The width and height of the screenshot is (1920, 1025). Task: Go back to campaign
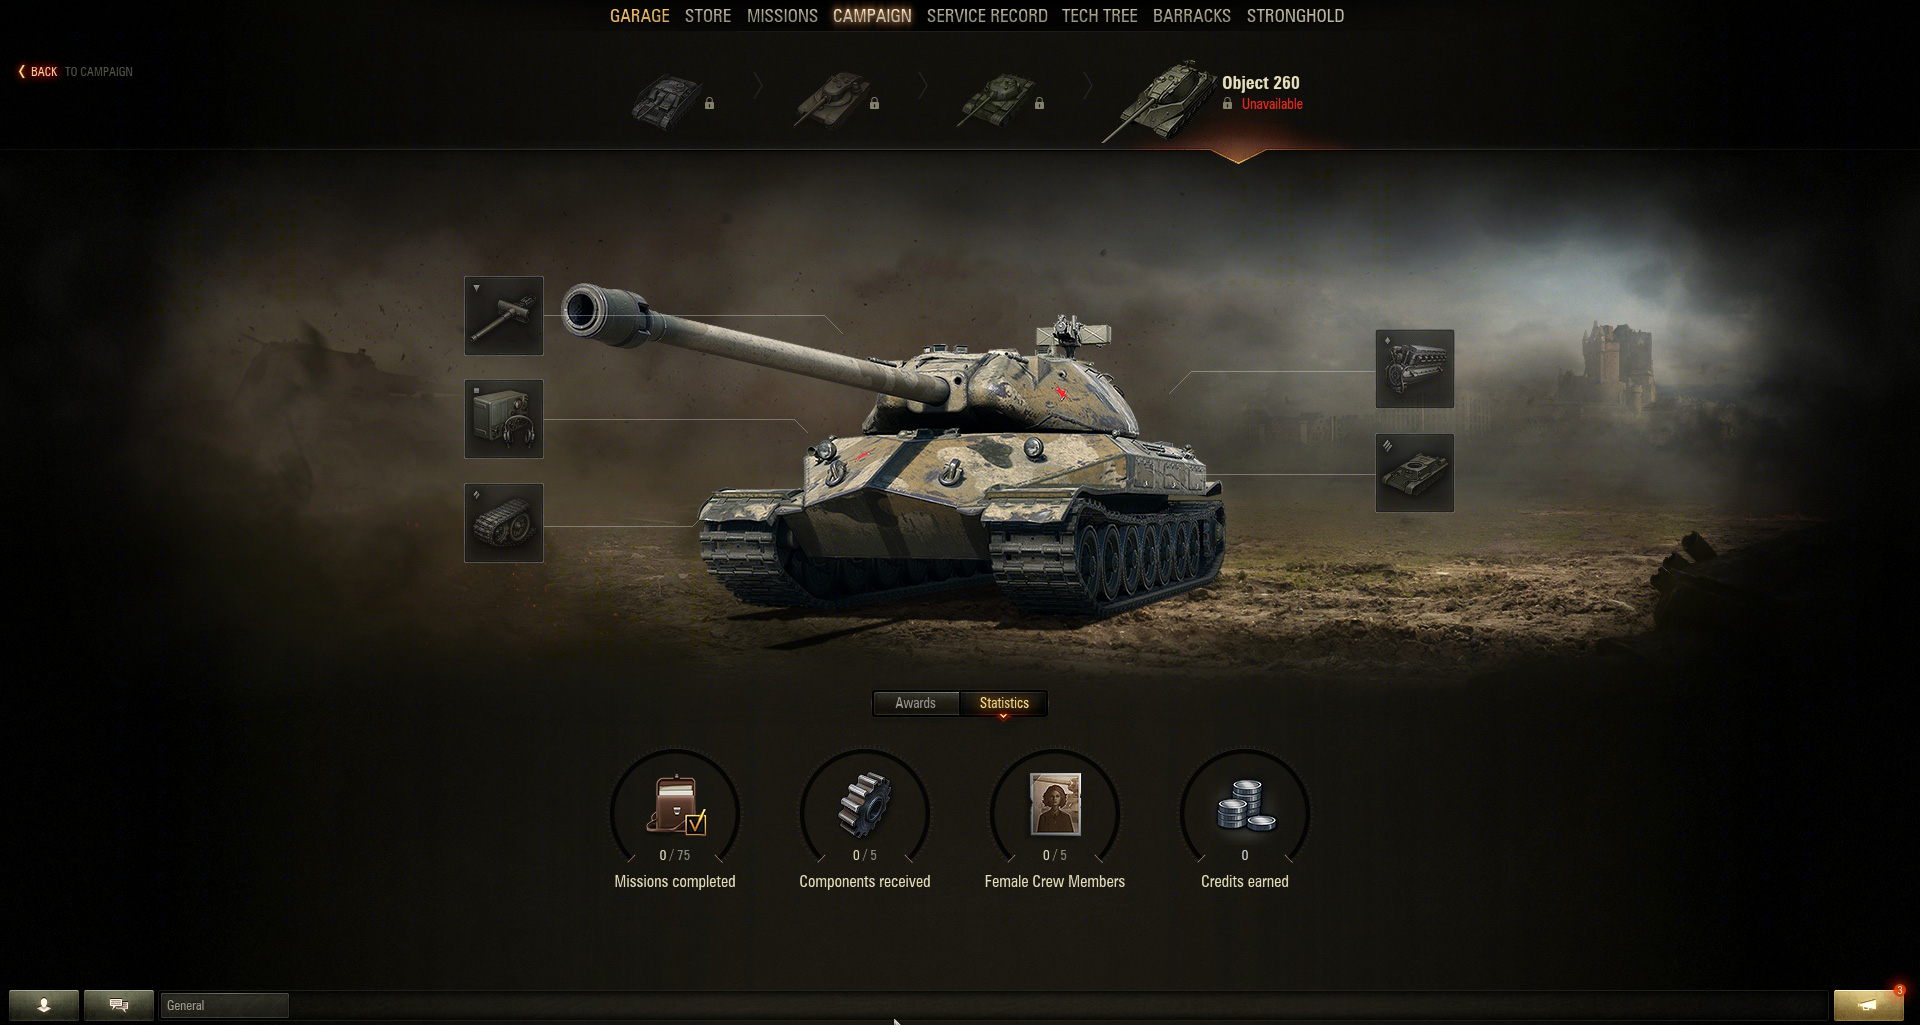click(75, 72)
